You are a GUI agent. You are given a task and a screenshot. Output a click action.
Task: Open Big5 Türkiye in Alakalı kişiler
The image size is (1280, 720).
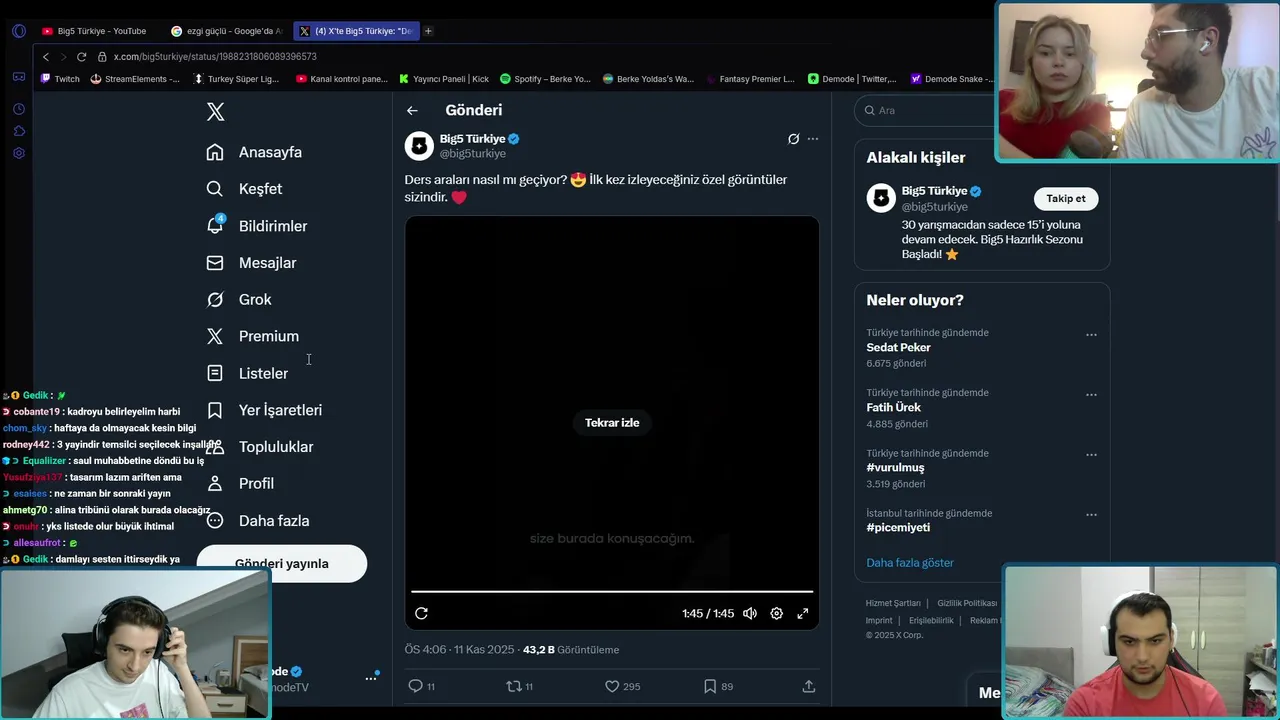click(934, 191)
